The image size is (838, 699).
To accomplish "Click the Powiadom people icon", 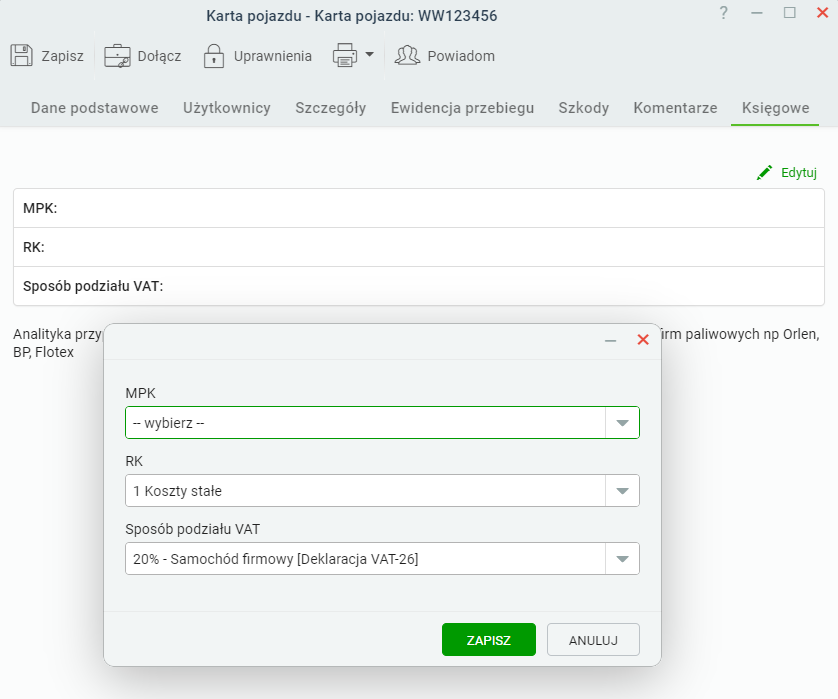I will 407,56.
